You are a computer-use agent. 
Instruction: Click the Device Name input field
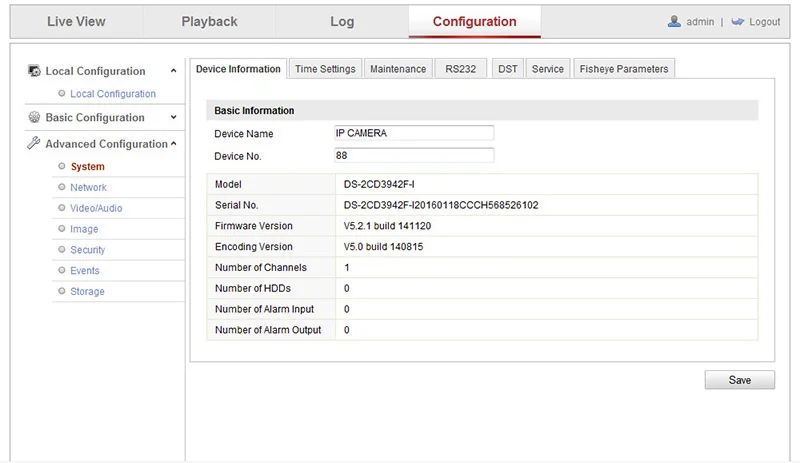click(414, 133)
